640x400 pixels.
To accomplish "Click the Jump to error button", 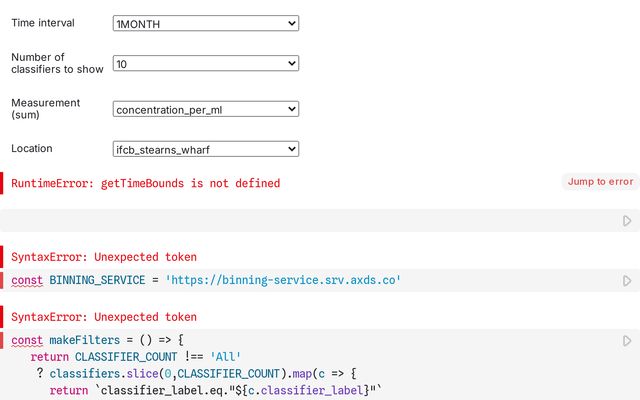I will 600,182.
